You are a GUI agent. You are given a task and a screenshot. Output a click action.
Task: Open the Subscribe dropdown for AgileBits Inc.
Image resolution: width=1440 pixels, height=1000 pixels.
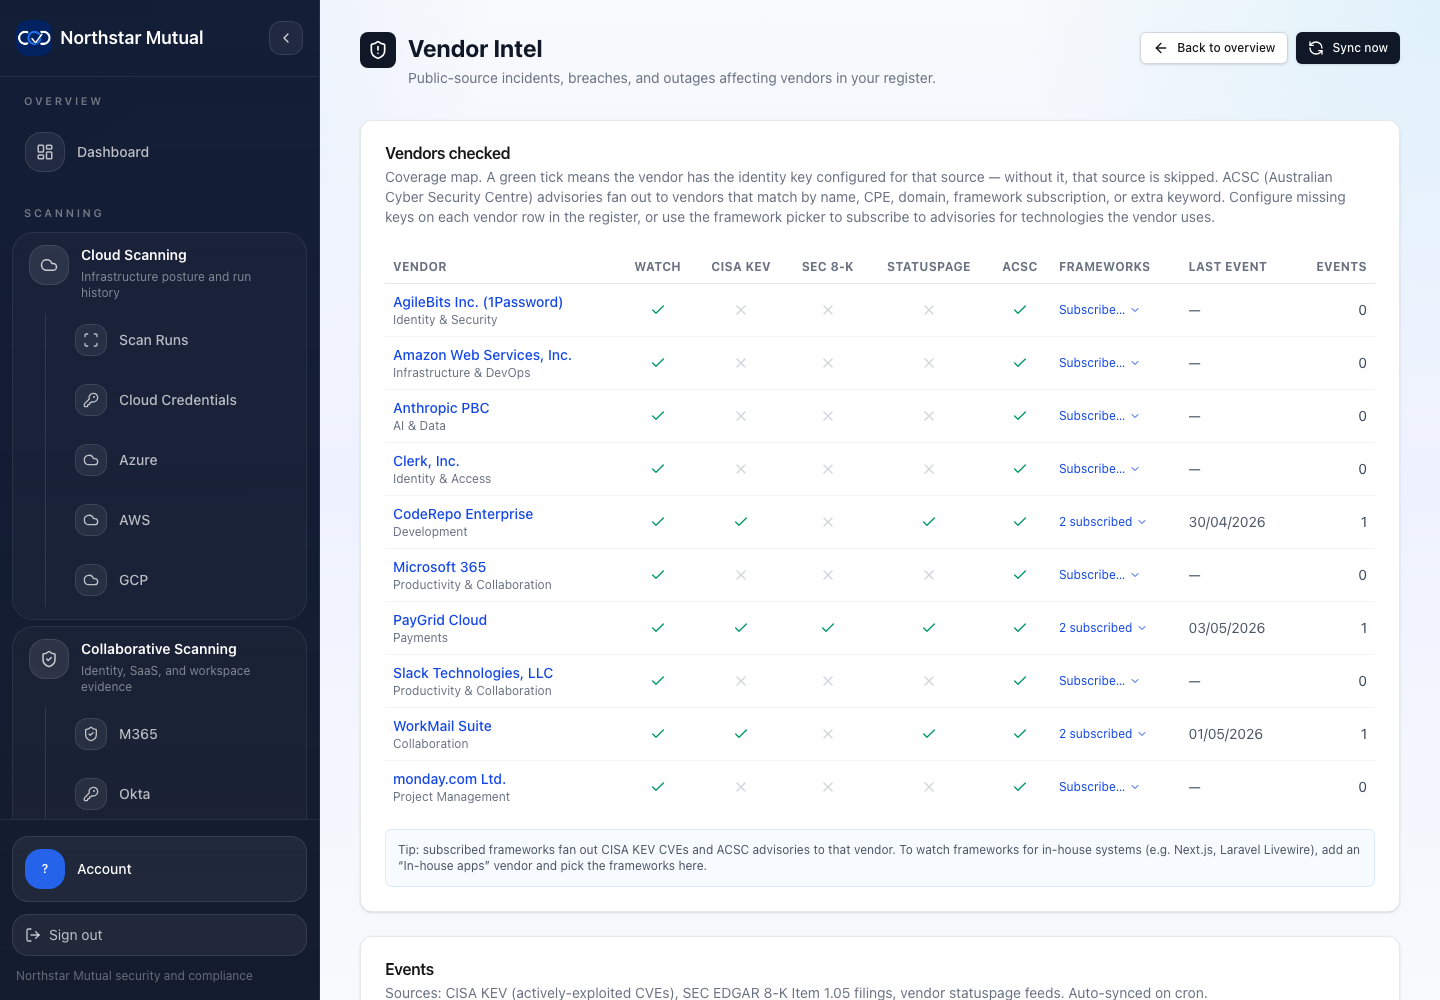(x=1099, y=310)
